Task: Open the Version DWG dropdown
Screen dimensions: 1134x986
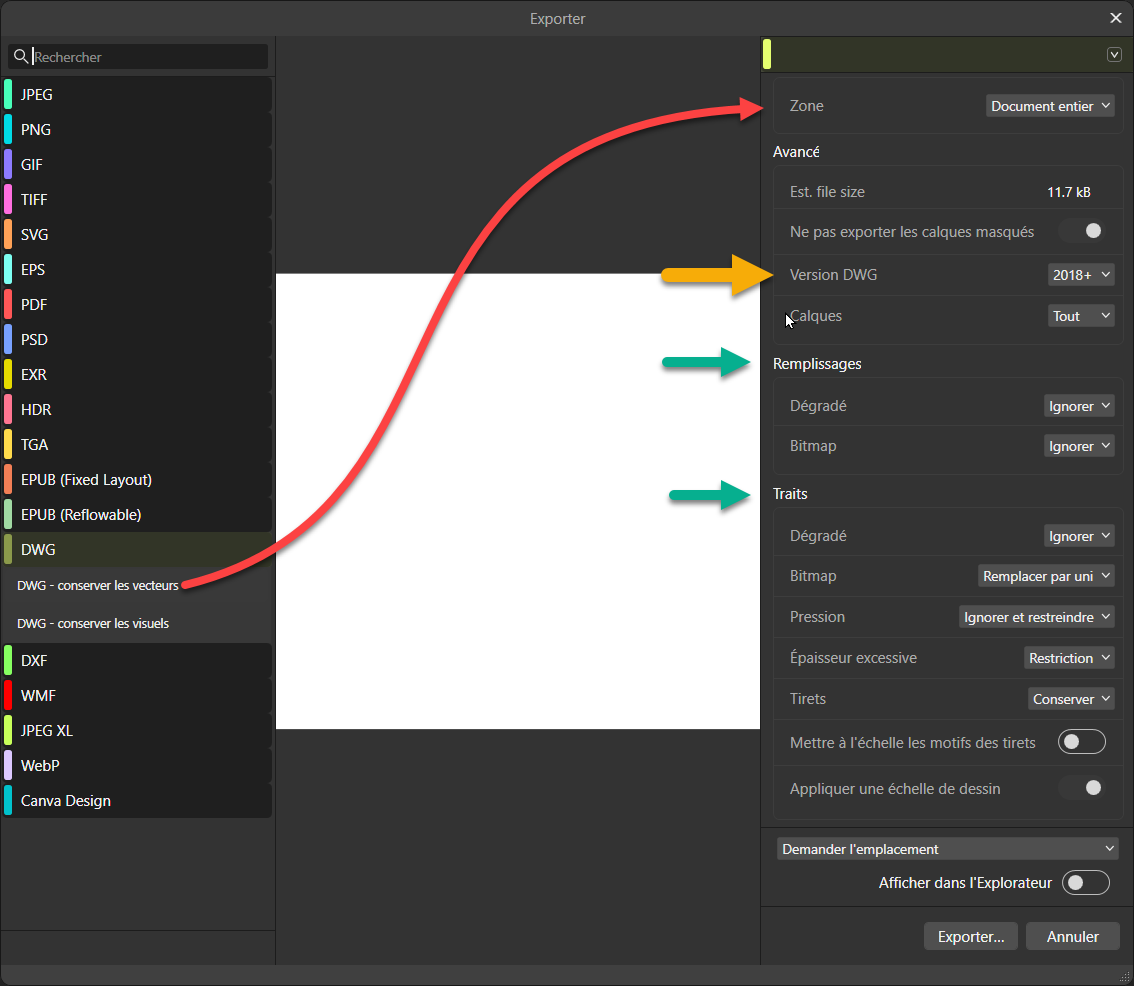Action: [x=1080, y=275]
